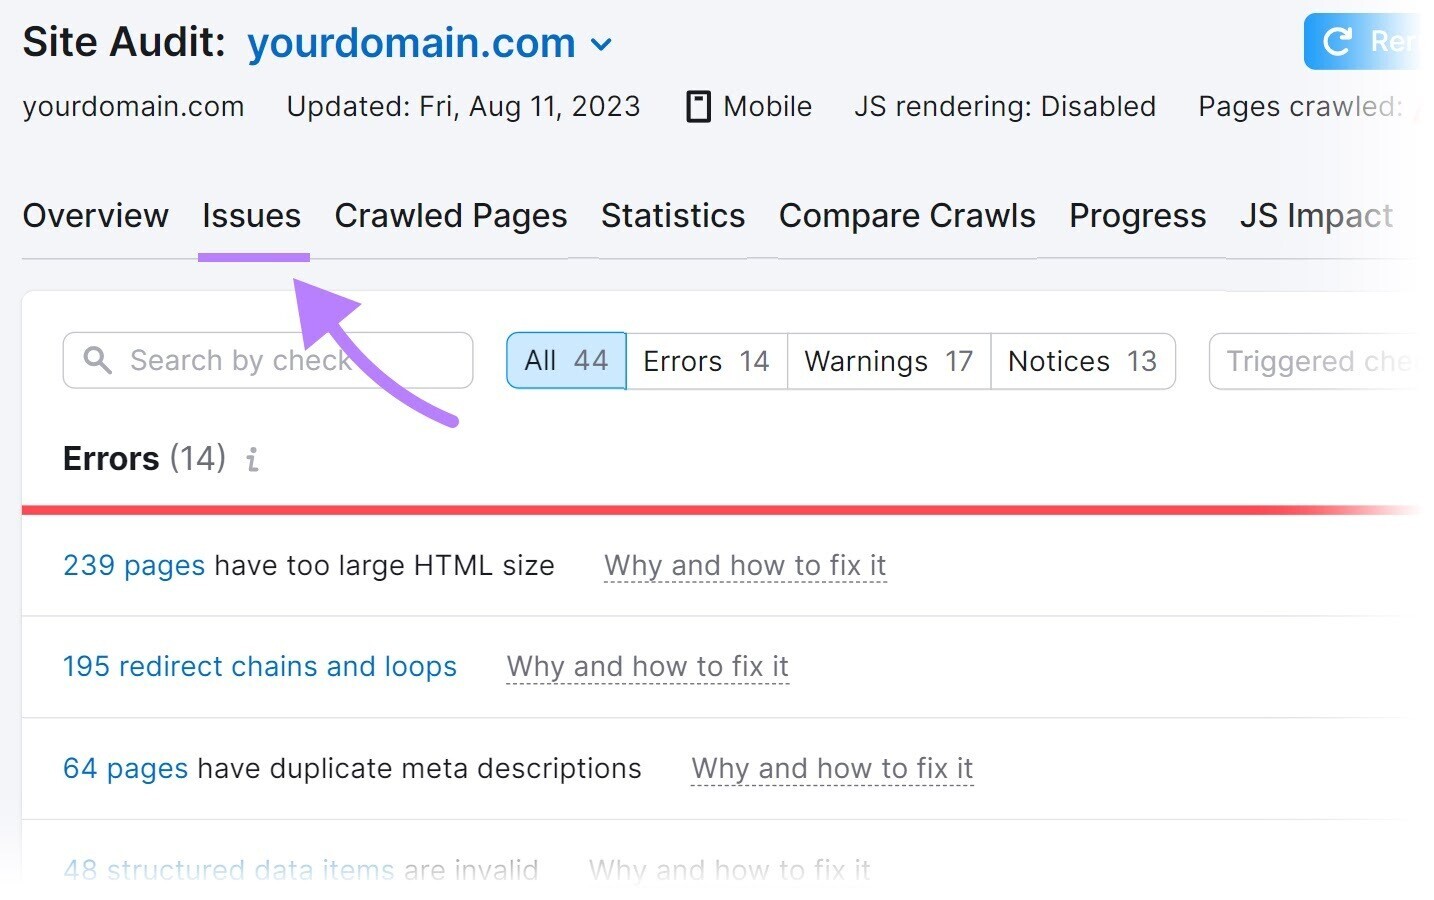Open the JS Impact tab
Screen dimensions: 1434x900
[1316, 215]
